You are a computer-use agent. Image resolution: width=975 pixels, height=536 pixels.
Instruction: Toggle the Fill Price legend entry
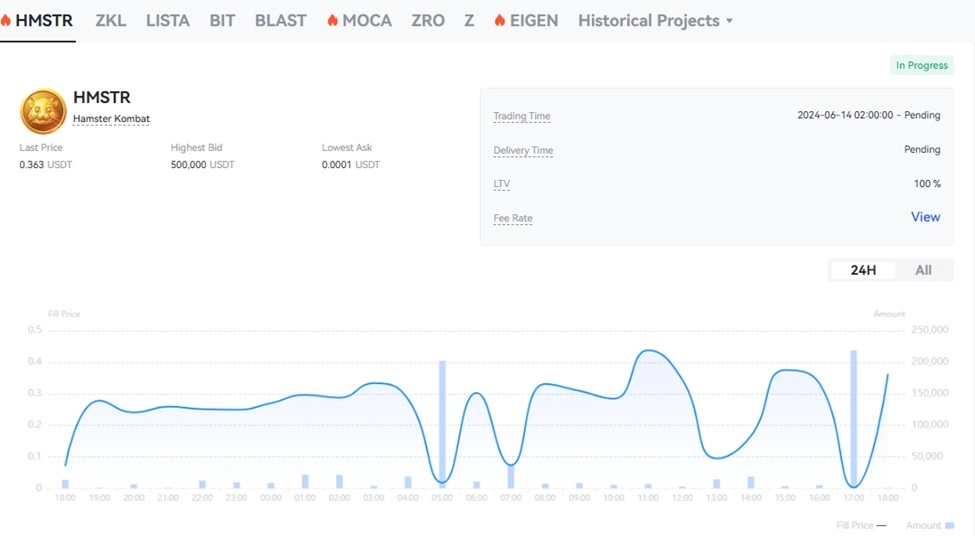coord(861,525)
